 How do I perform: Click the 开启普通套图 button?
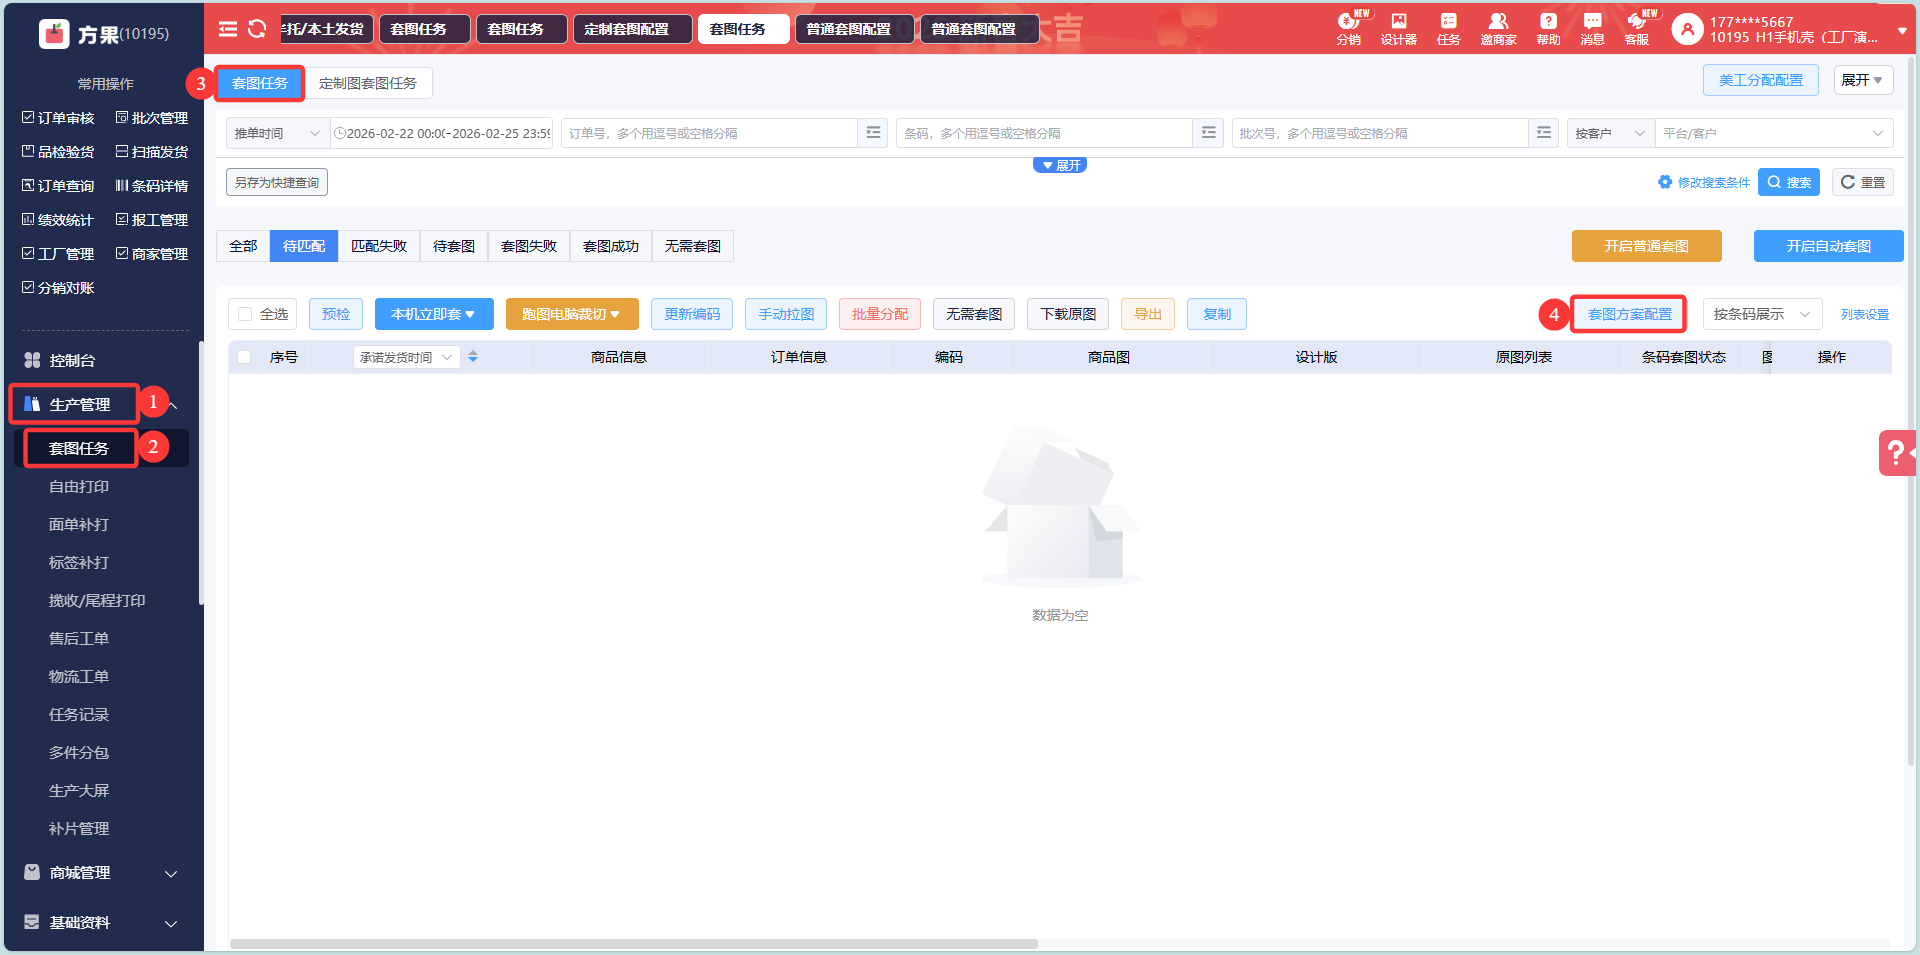(1647, 246)
